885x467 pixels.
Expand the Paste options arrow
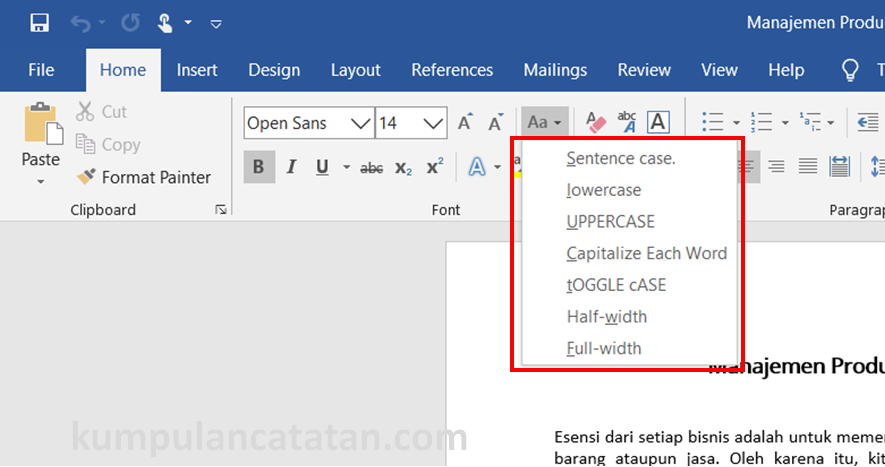(41, 182)
